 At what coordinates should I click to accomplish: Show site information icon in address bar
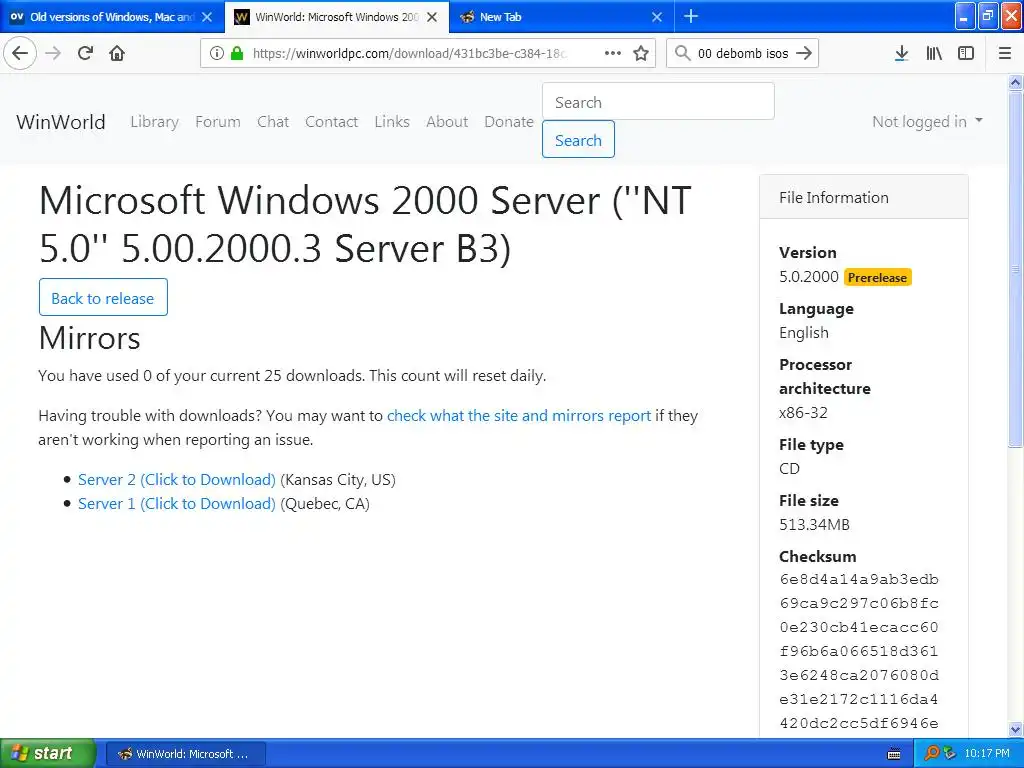click(x=217, y=53)
